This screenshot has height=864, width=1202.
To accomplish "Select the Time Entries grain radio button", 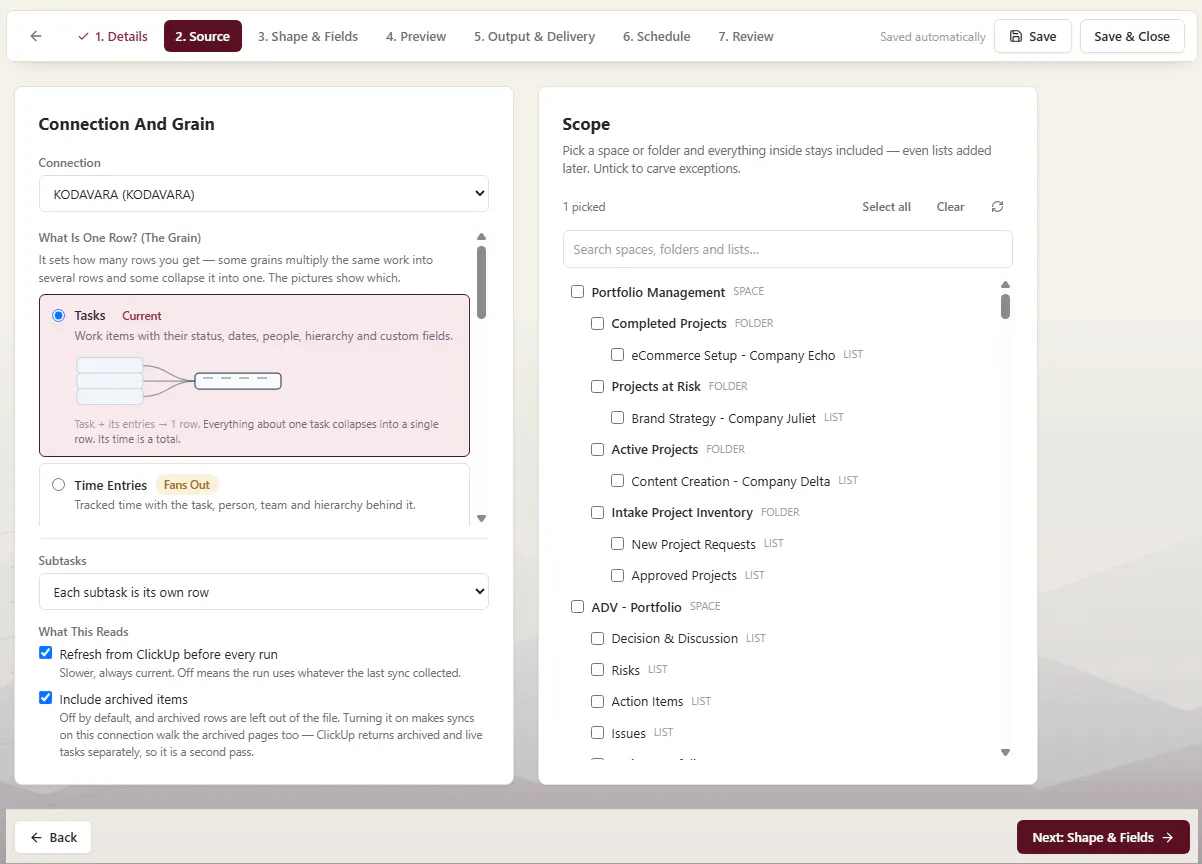I will [58, 485].
